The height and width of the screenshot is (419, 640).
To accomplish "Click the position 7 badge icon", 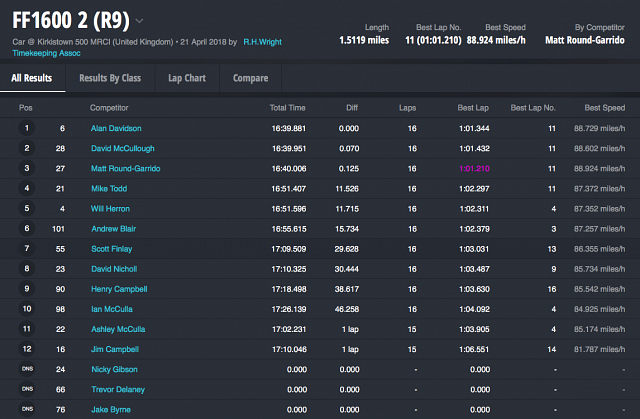I will point(28,248).
